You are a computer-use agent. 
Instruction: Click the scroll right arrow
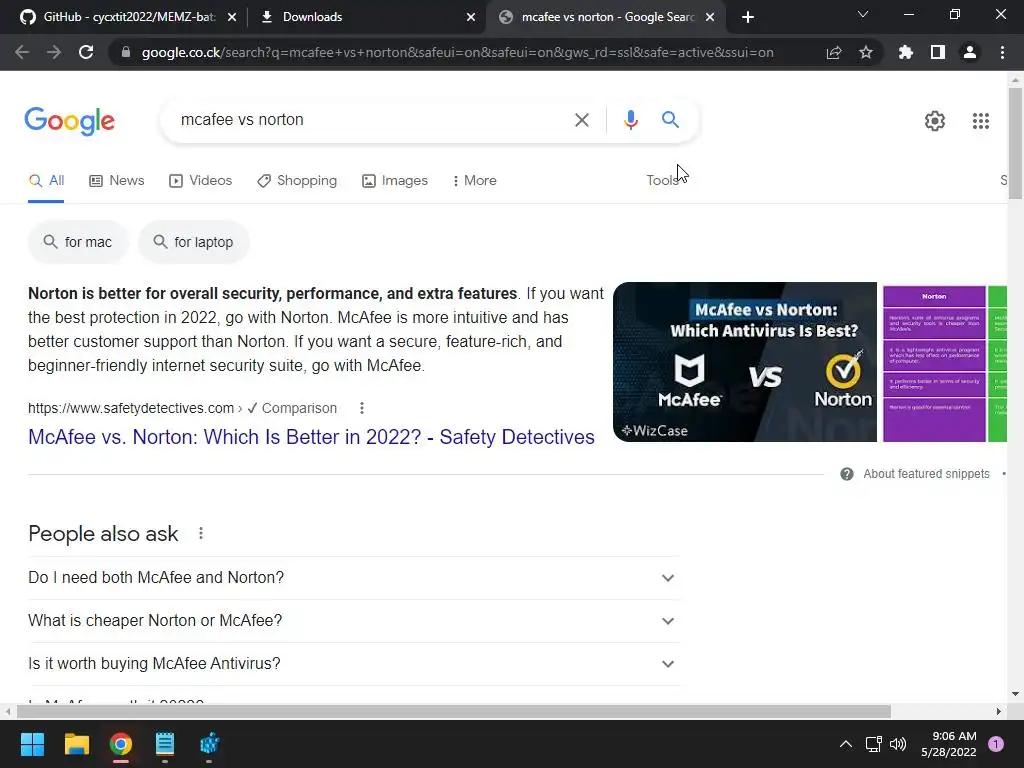coord(999,711)
